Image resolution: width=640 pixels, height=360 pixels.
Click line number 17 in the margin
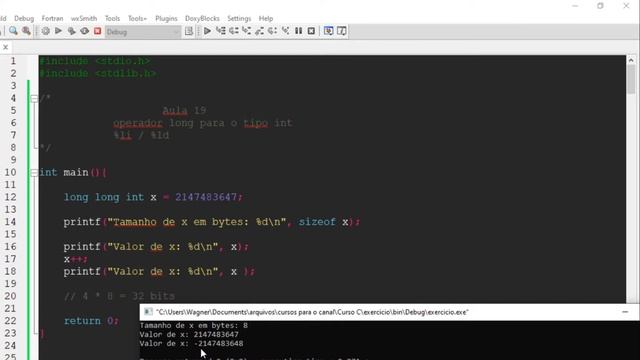[11, 259]
